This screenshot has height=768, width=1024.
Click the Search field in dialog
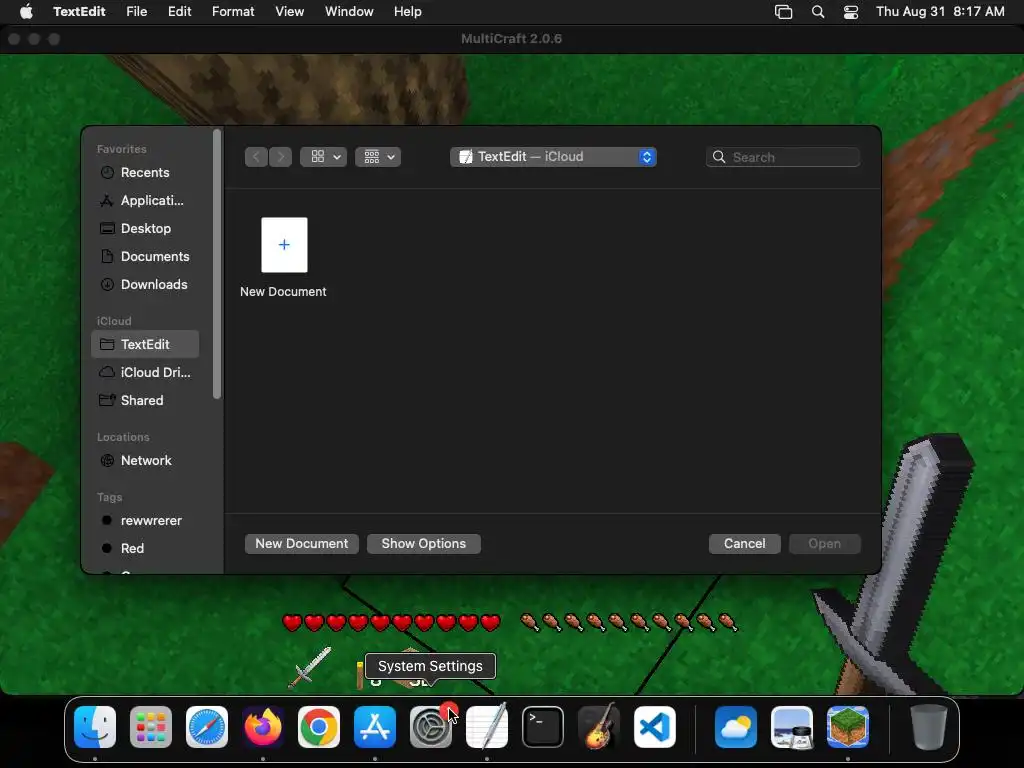point(783,157)
